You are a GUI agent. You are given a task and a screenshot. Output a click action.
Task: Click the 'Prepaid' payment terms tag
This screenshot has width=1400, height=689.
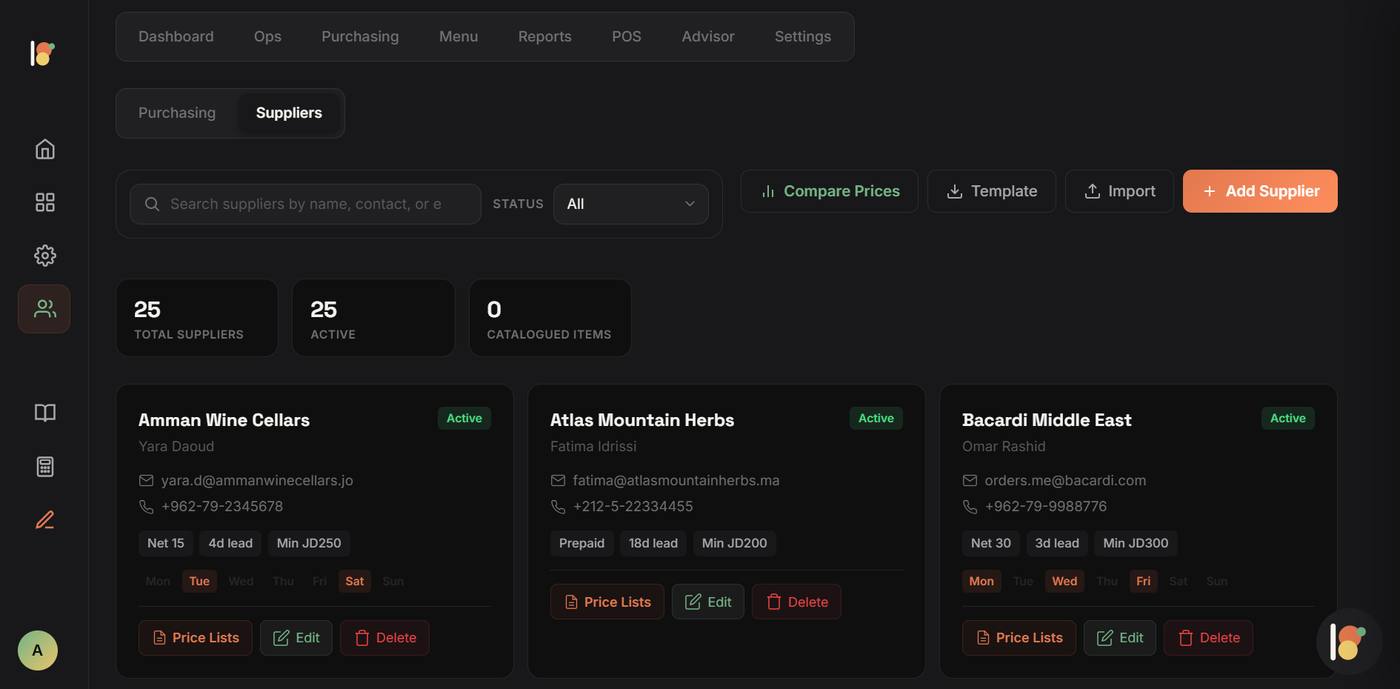coord(582,544)
